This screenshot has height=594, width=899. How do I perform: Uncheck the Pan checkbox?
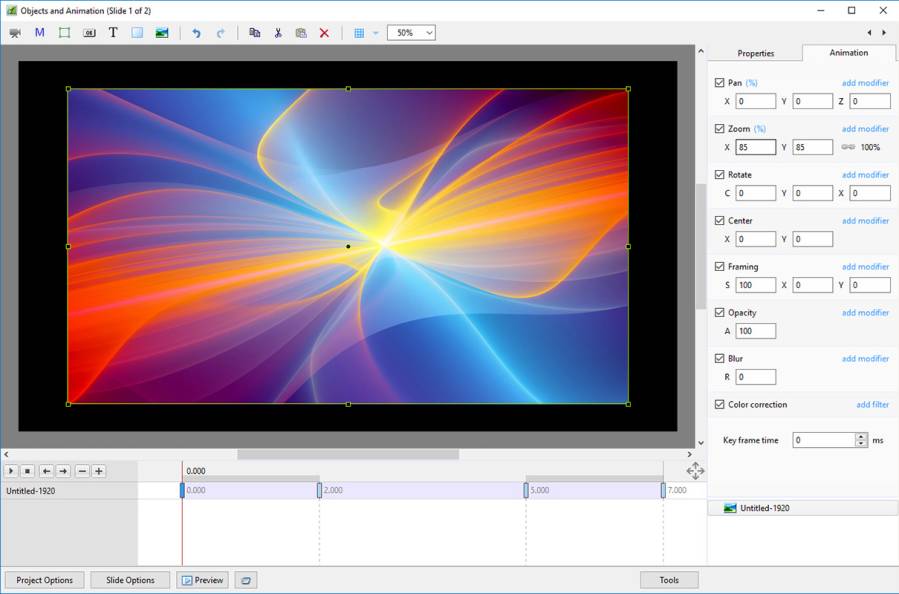point(720,83)
